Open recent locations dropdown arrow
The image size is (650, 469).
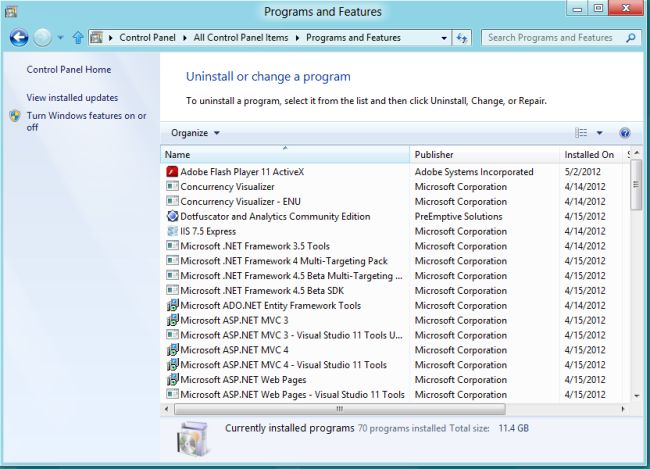click(x=61, y=38)
